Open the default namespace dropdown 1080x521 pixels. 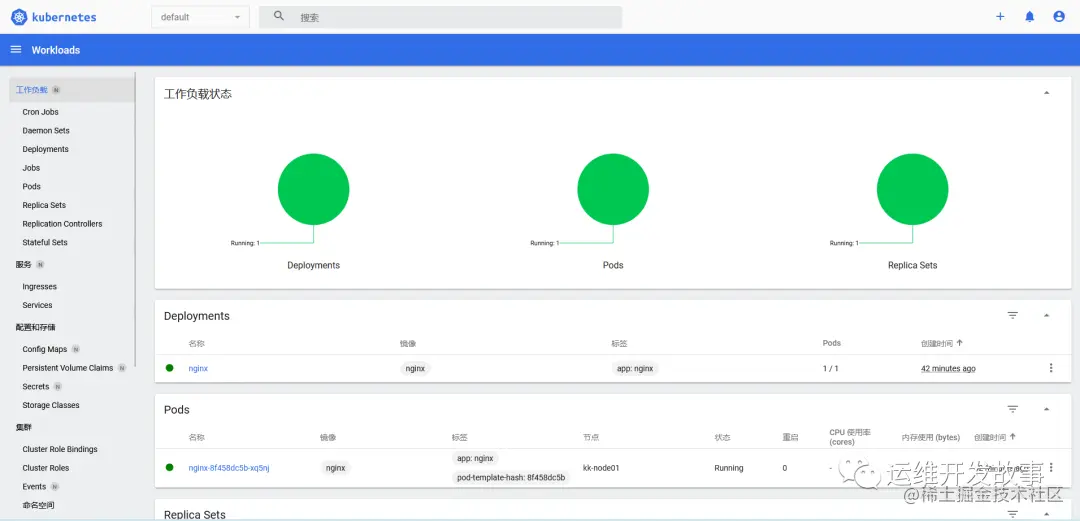click(x=200, y=17)
